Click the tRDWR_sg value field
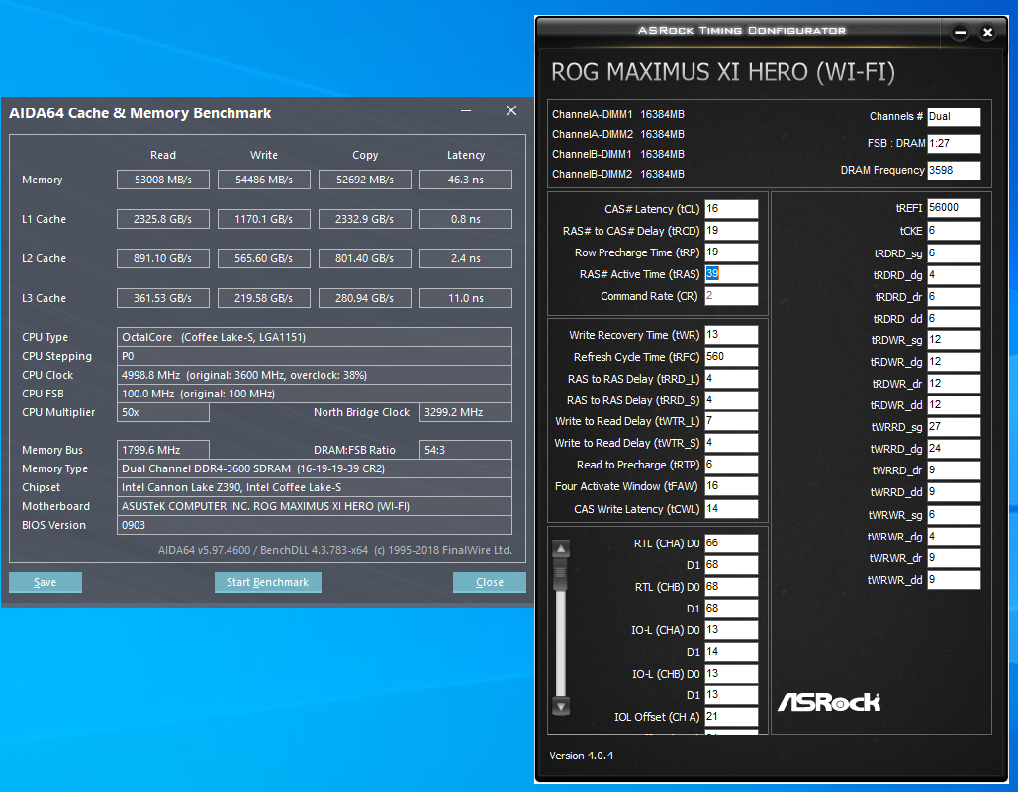This screenshot has height=792, width=1018. [953, 340]
